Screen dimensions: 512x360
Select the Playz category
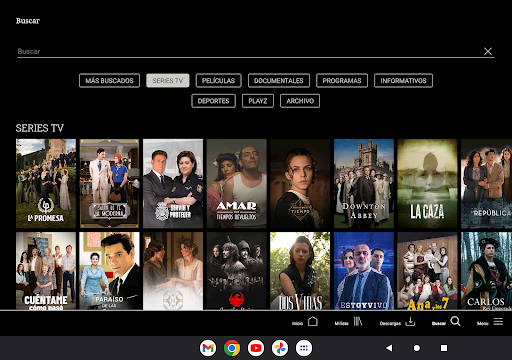click(258, 101)
